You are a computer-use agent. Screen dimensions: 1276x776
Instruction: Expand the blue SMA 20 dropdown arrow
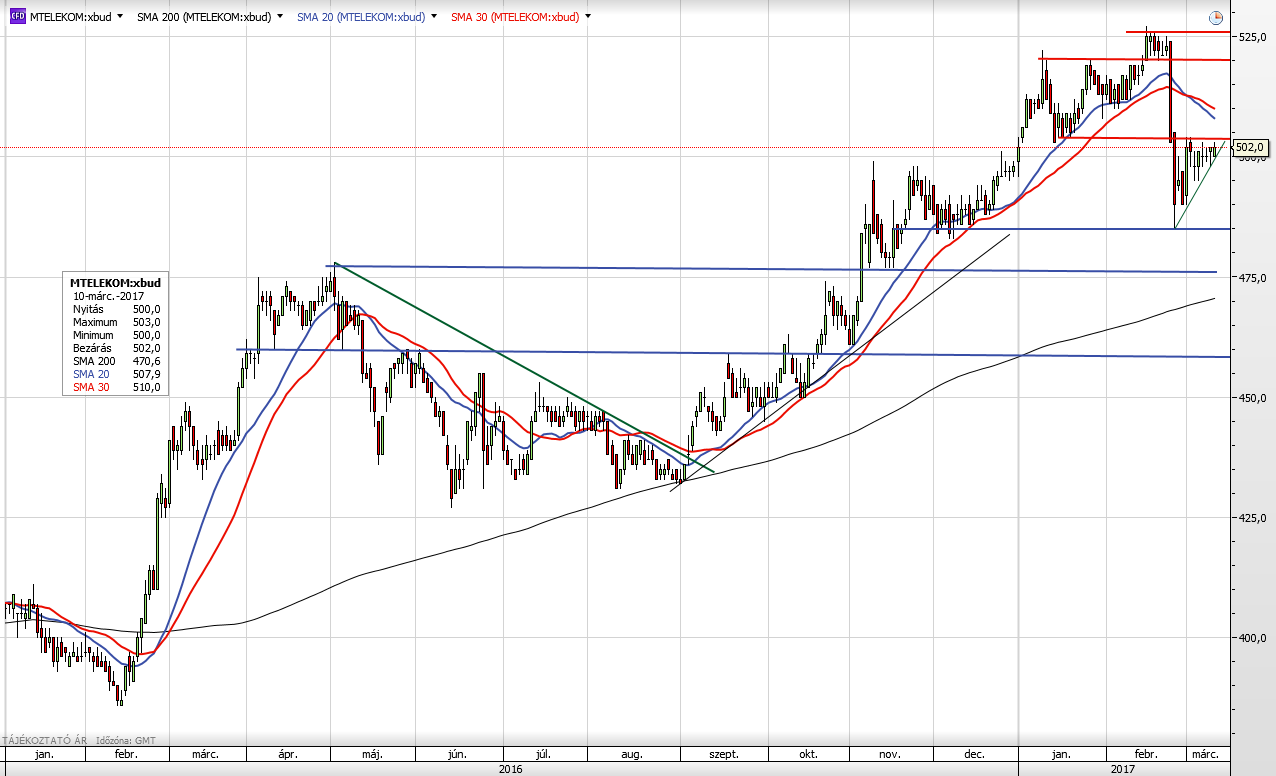point(433,17)
